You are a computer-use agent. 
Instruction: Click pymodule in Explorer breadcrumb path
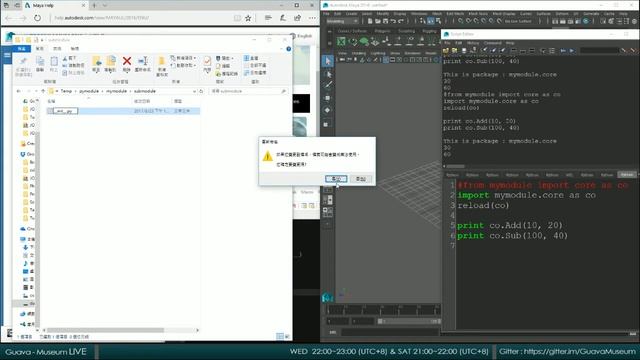pos(89,91)
